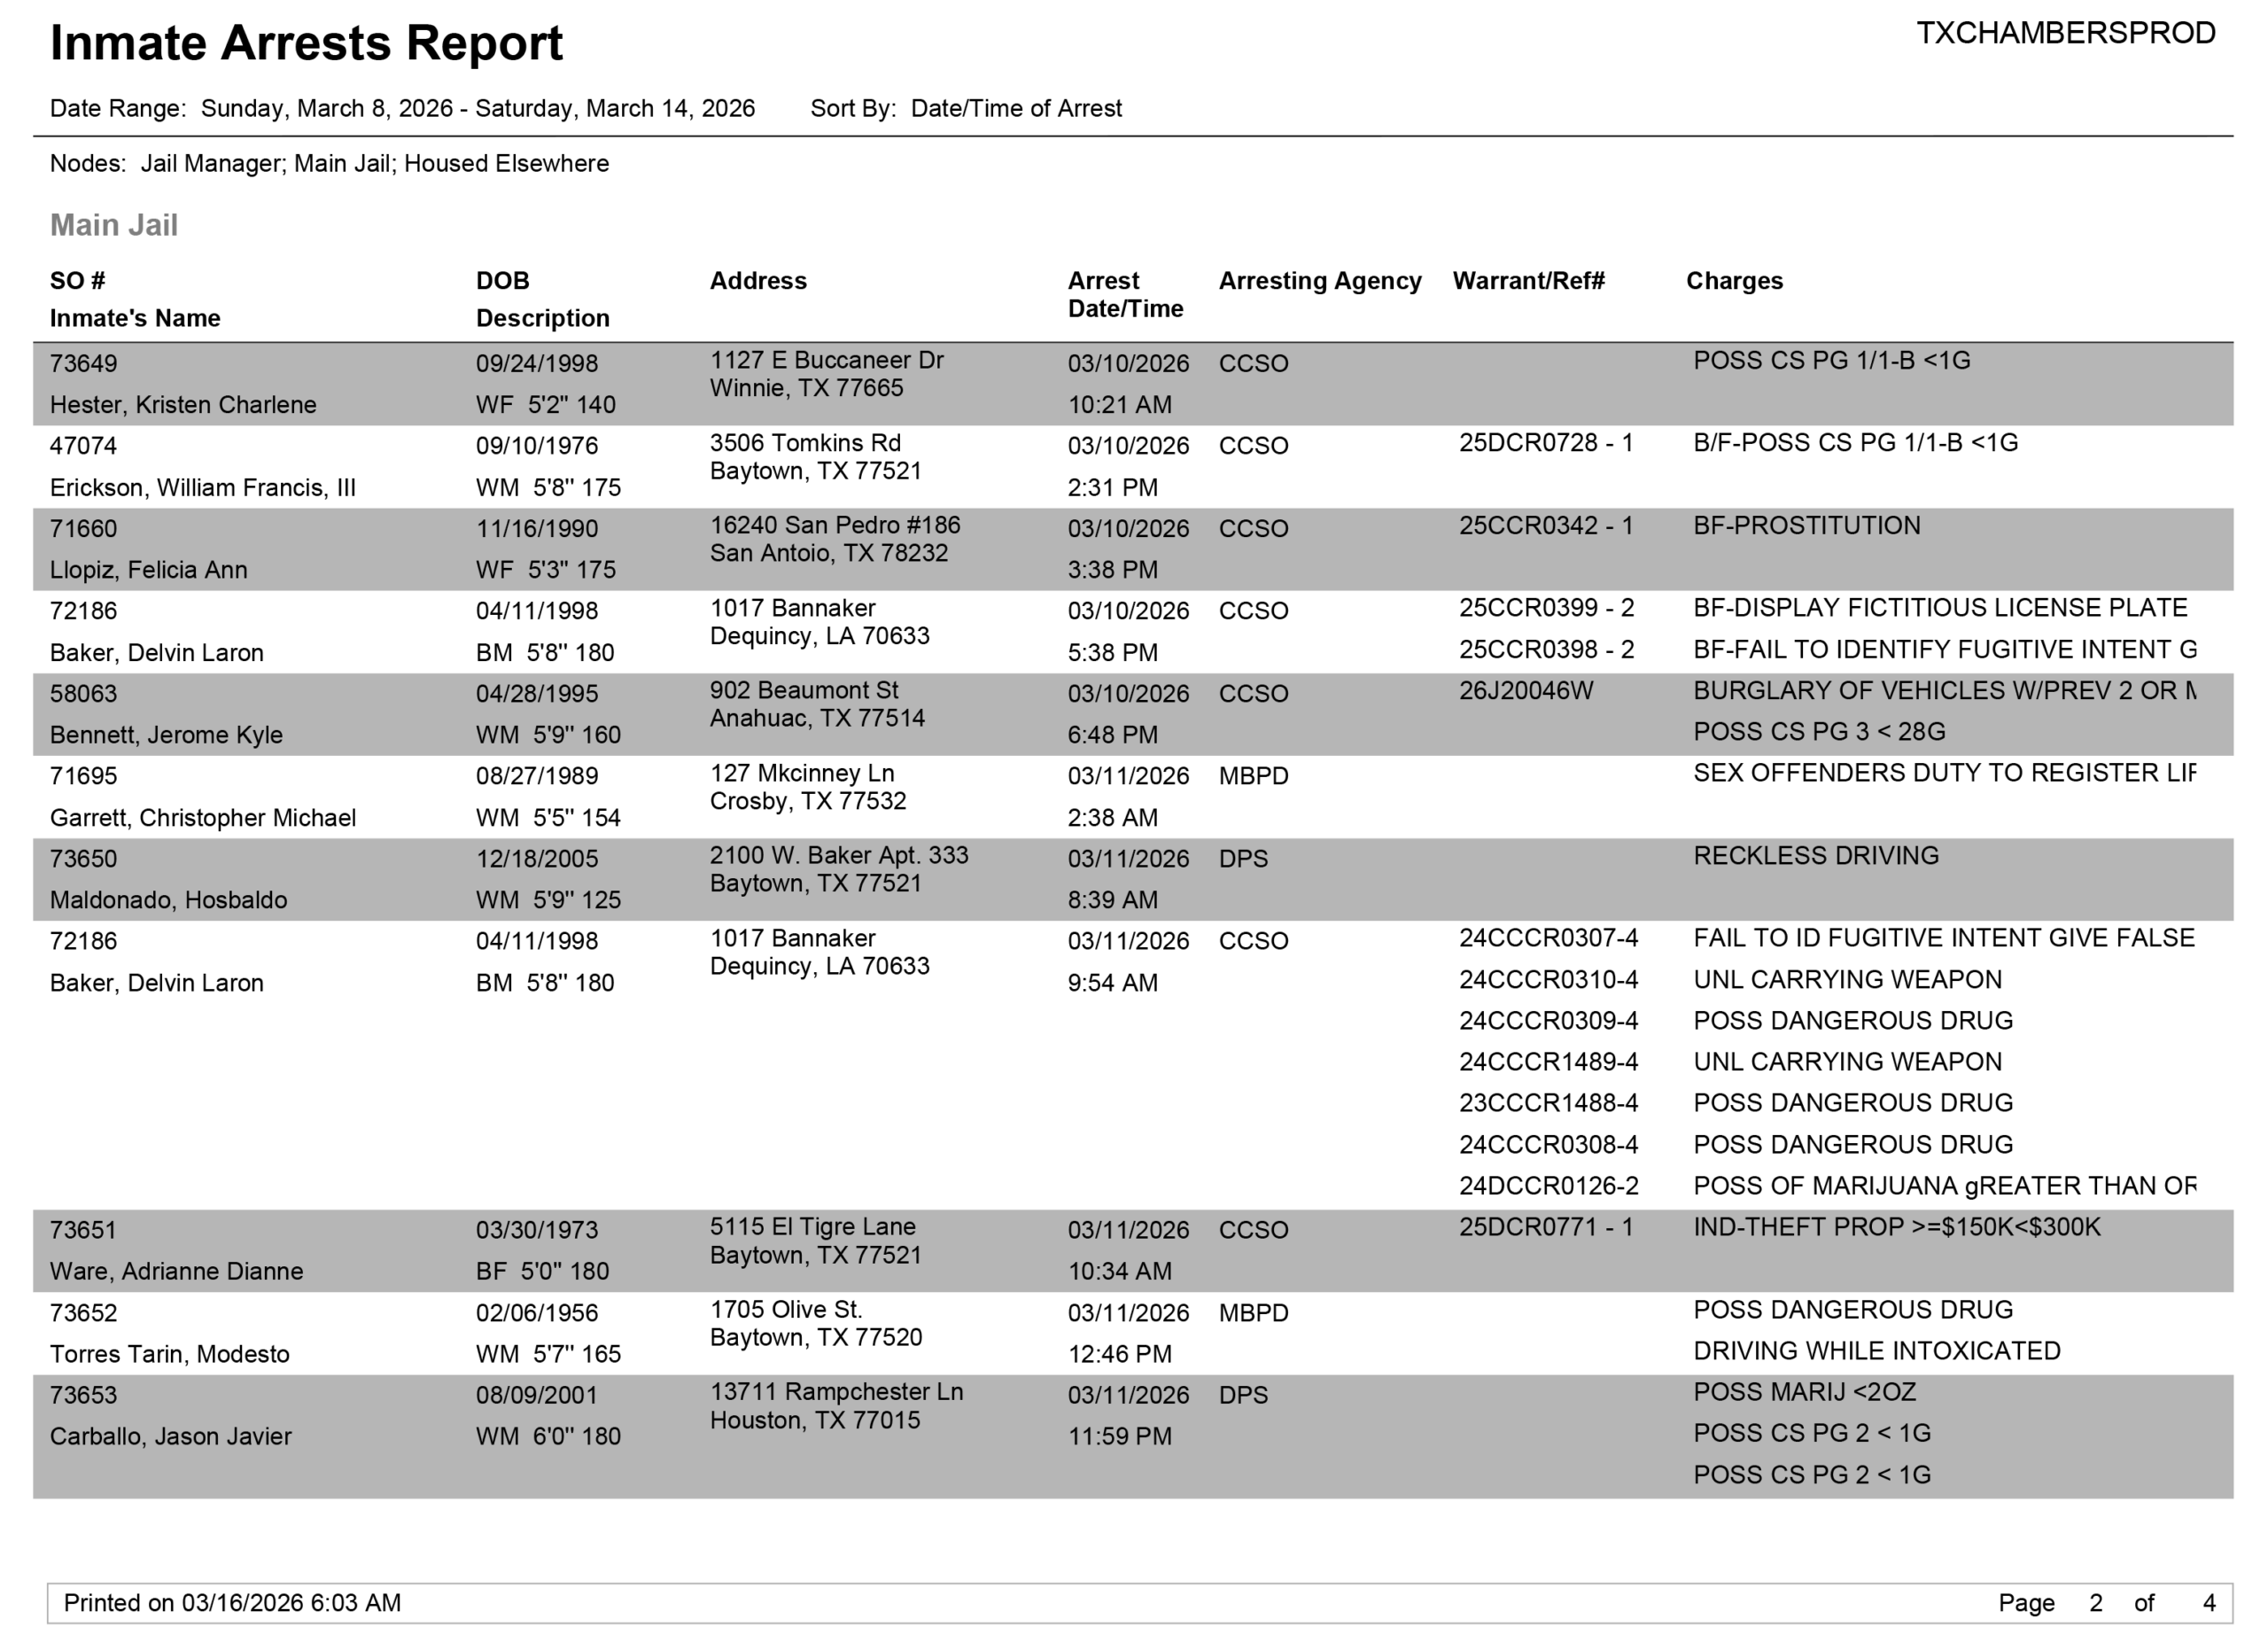Click inmate name Hester, Kristen Charlene
Screen dimensions: 2268x1634
(x=183, y=405)
